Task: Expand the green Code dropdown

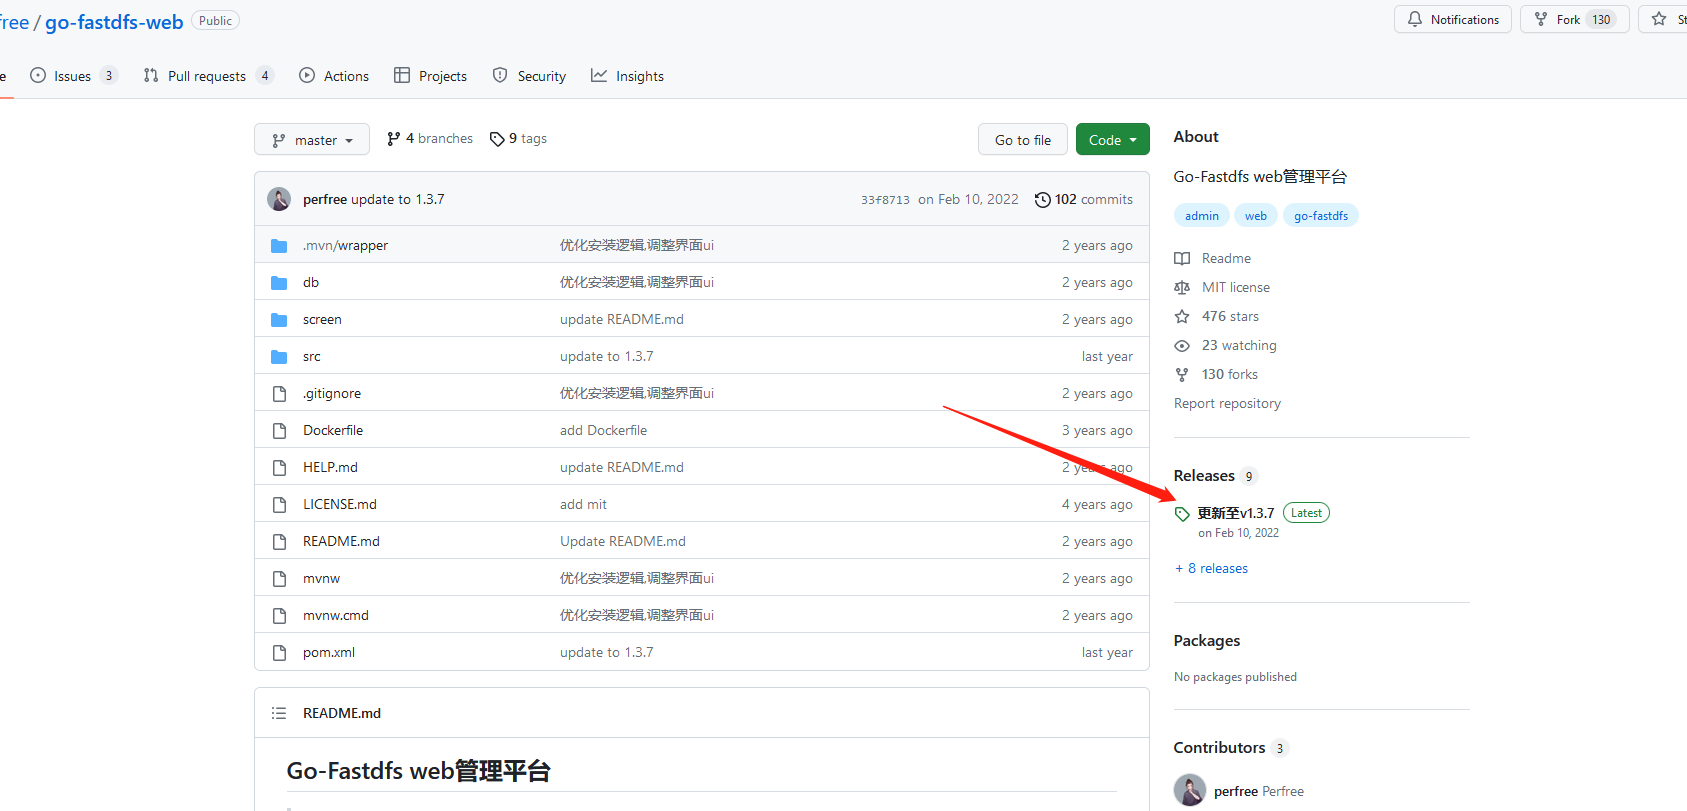Action: click(x=1112, y=140)
